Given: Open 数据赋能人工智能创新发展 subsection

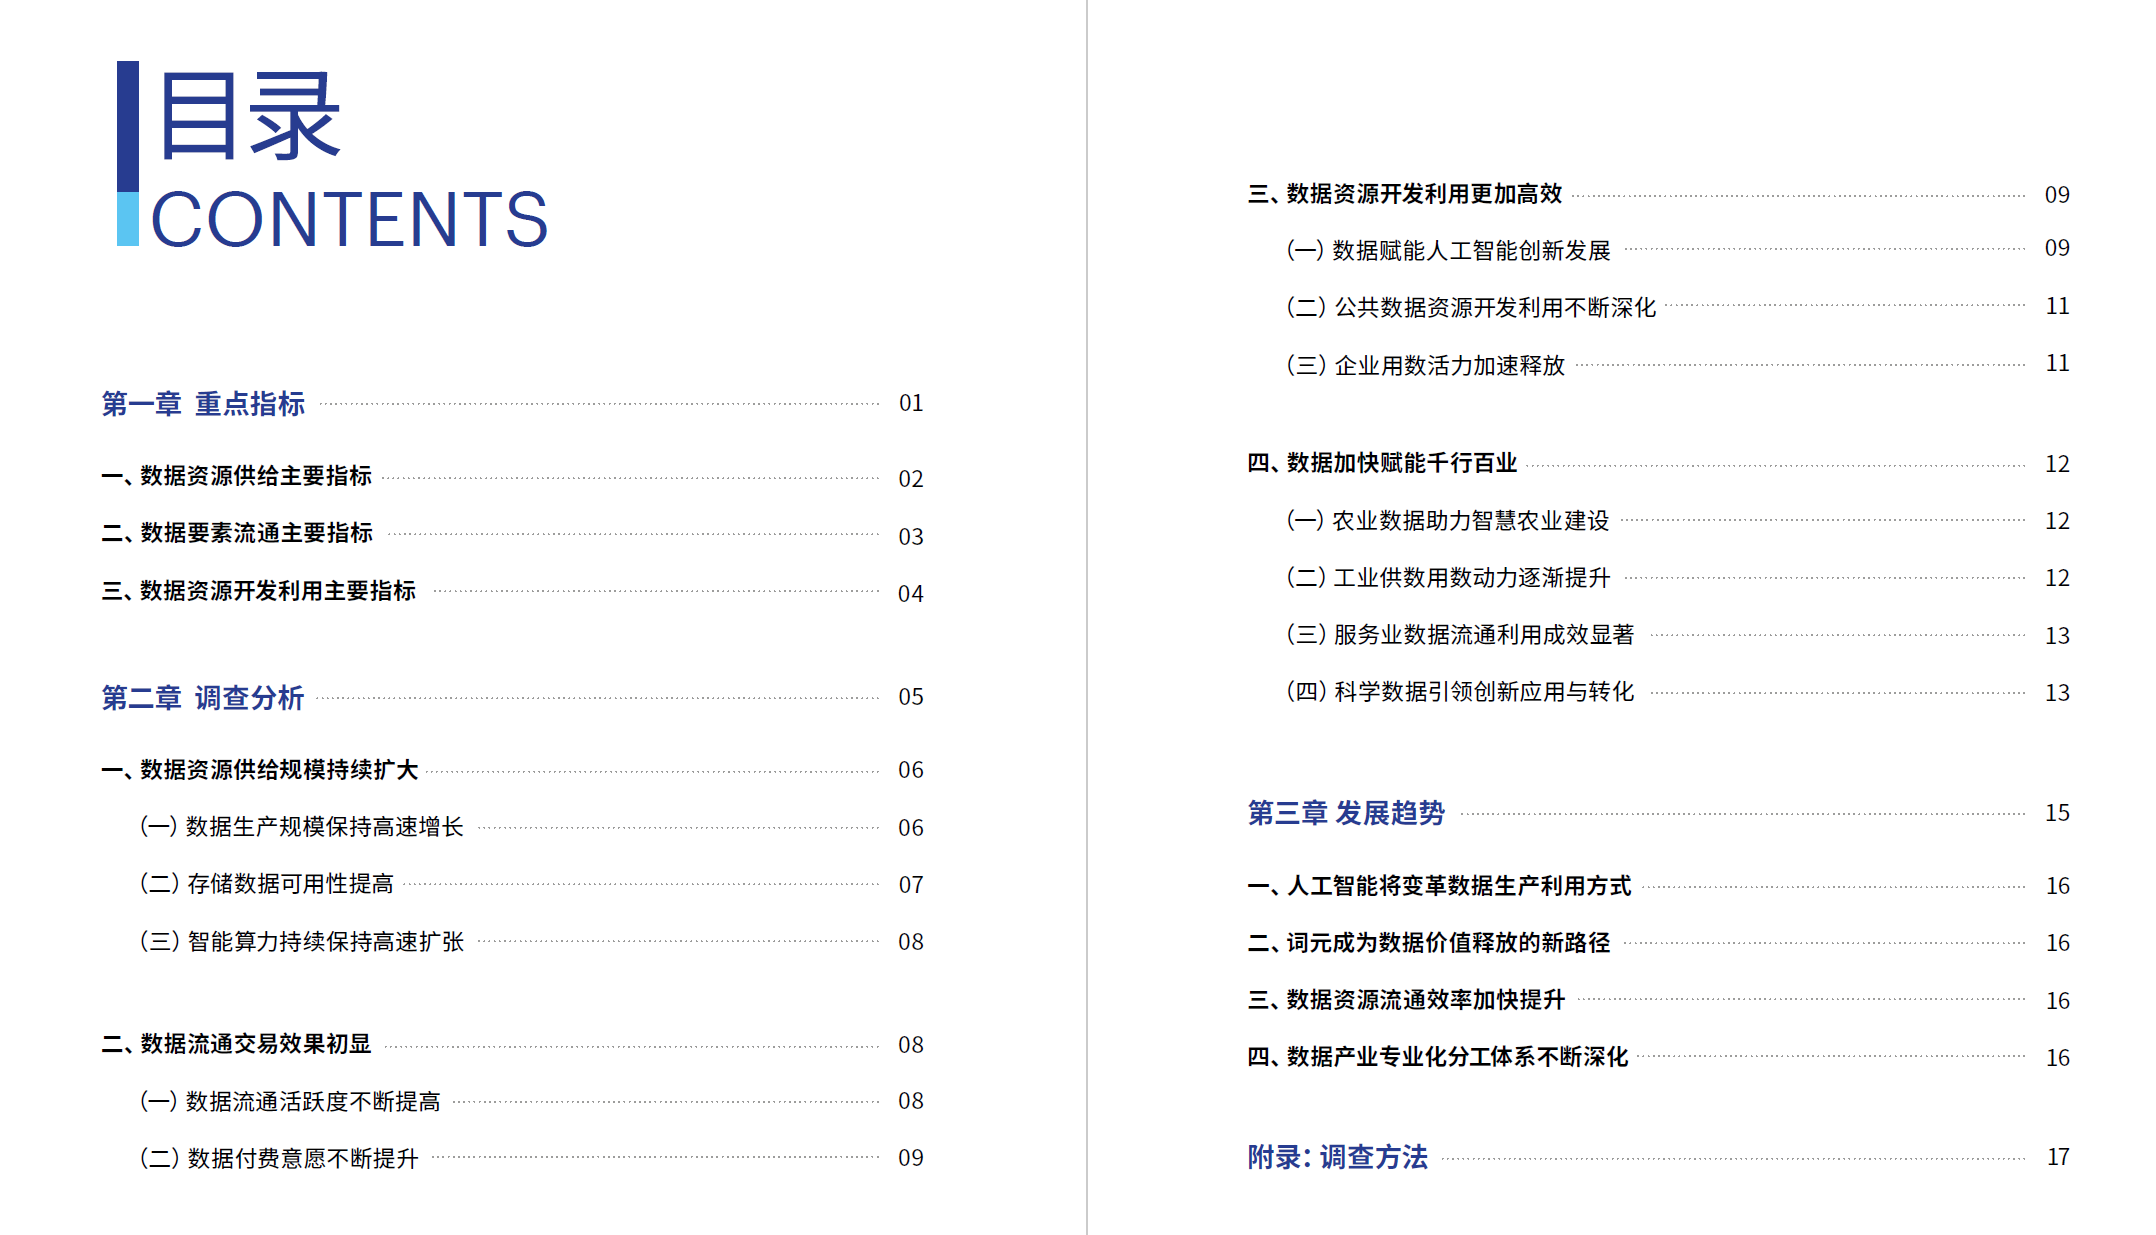Looking at the screenshot, I should pyautogui.click(x=1449, y=250).
